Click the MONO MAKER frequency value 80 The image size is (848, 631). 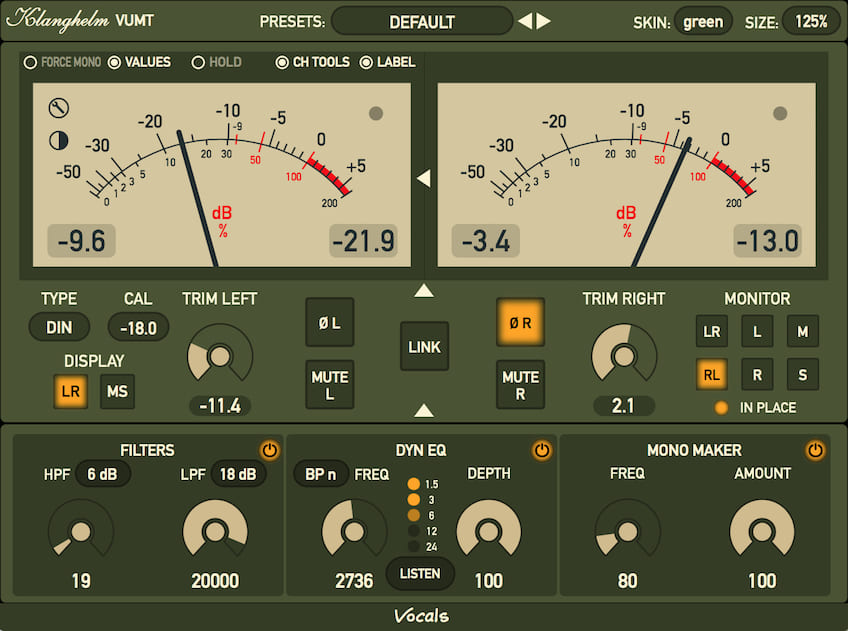(627, 581)
